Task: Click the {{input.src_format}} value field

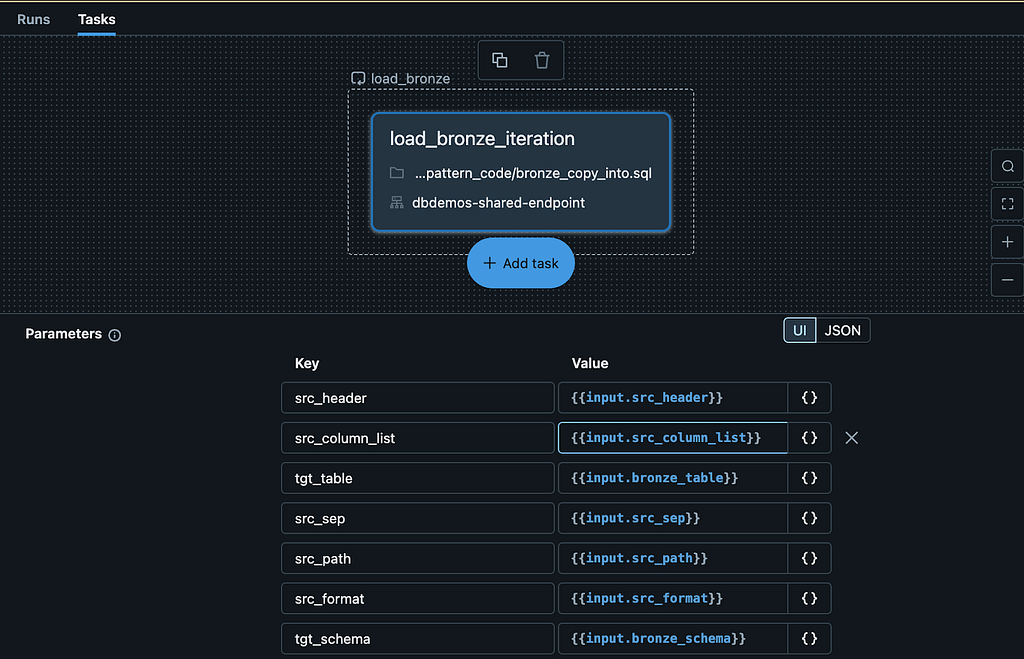Action: tap(673, 598)
